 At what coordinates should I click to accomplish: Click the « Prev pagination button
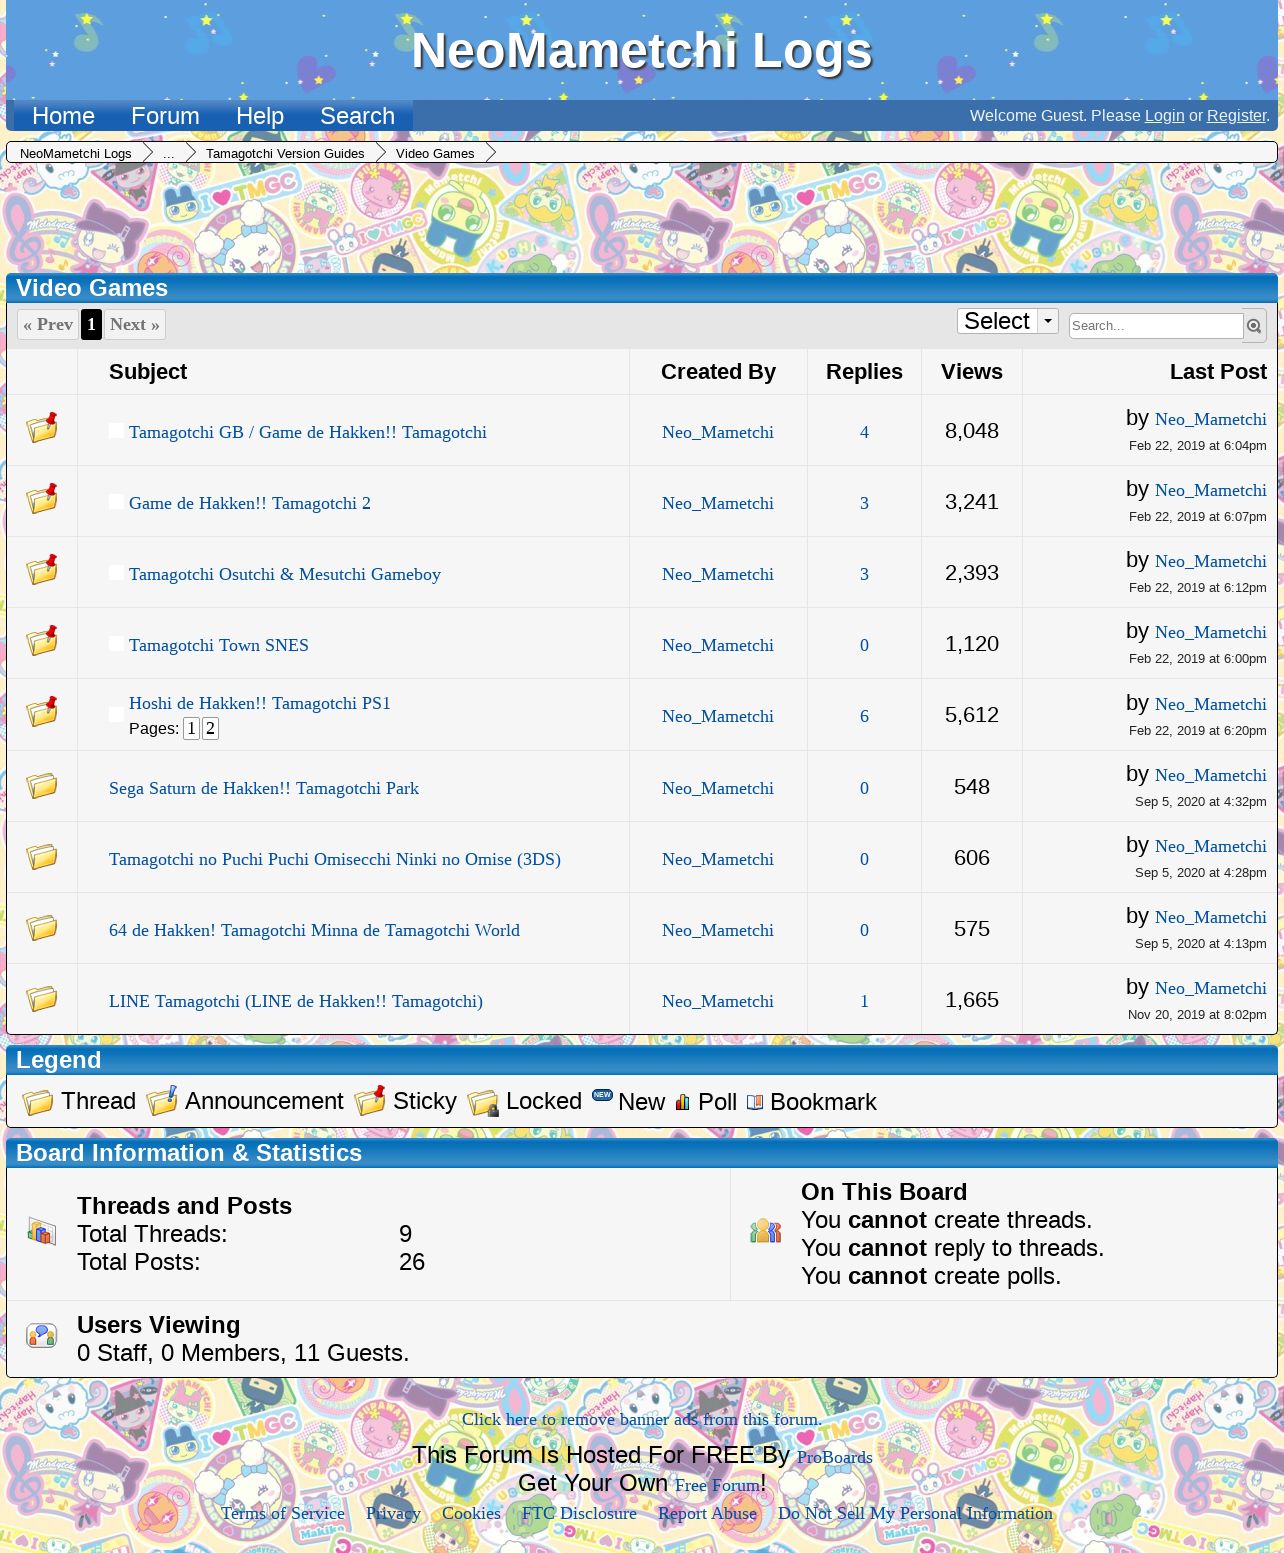[48, 324]
